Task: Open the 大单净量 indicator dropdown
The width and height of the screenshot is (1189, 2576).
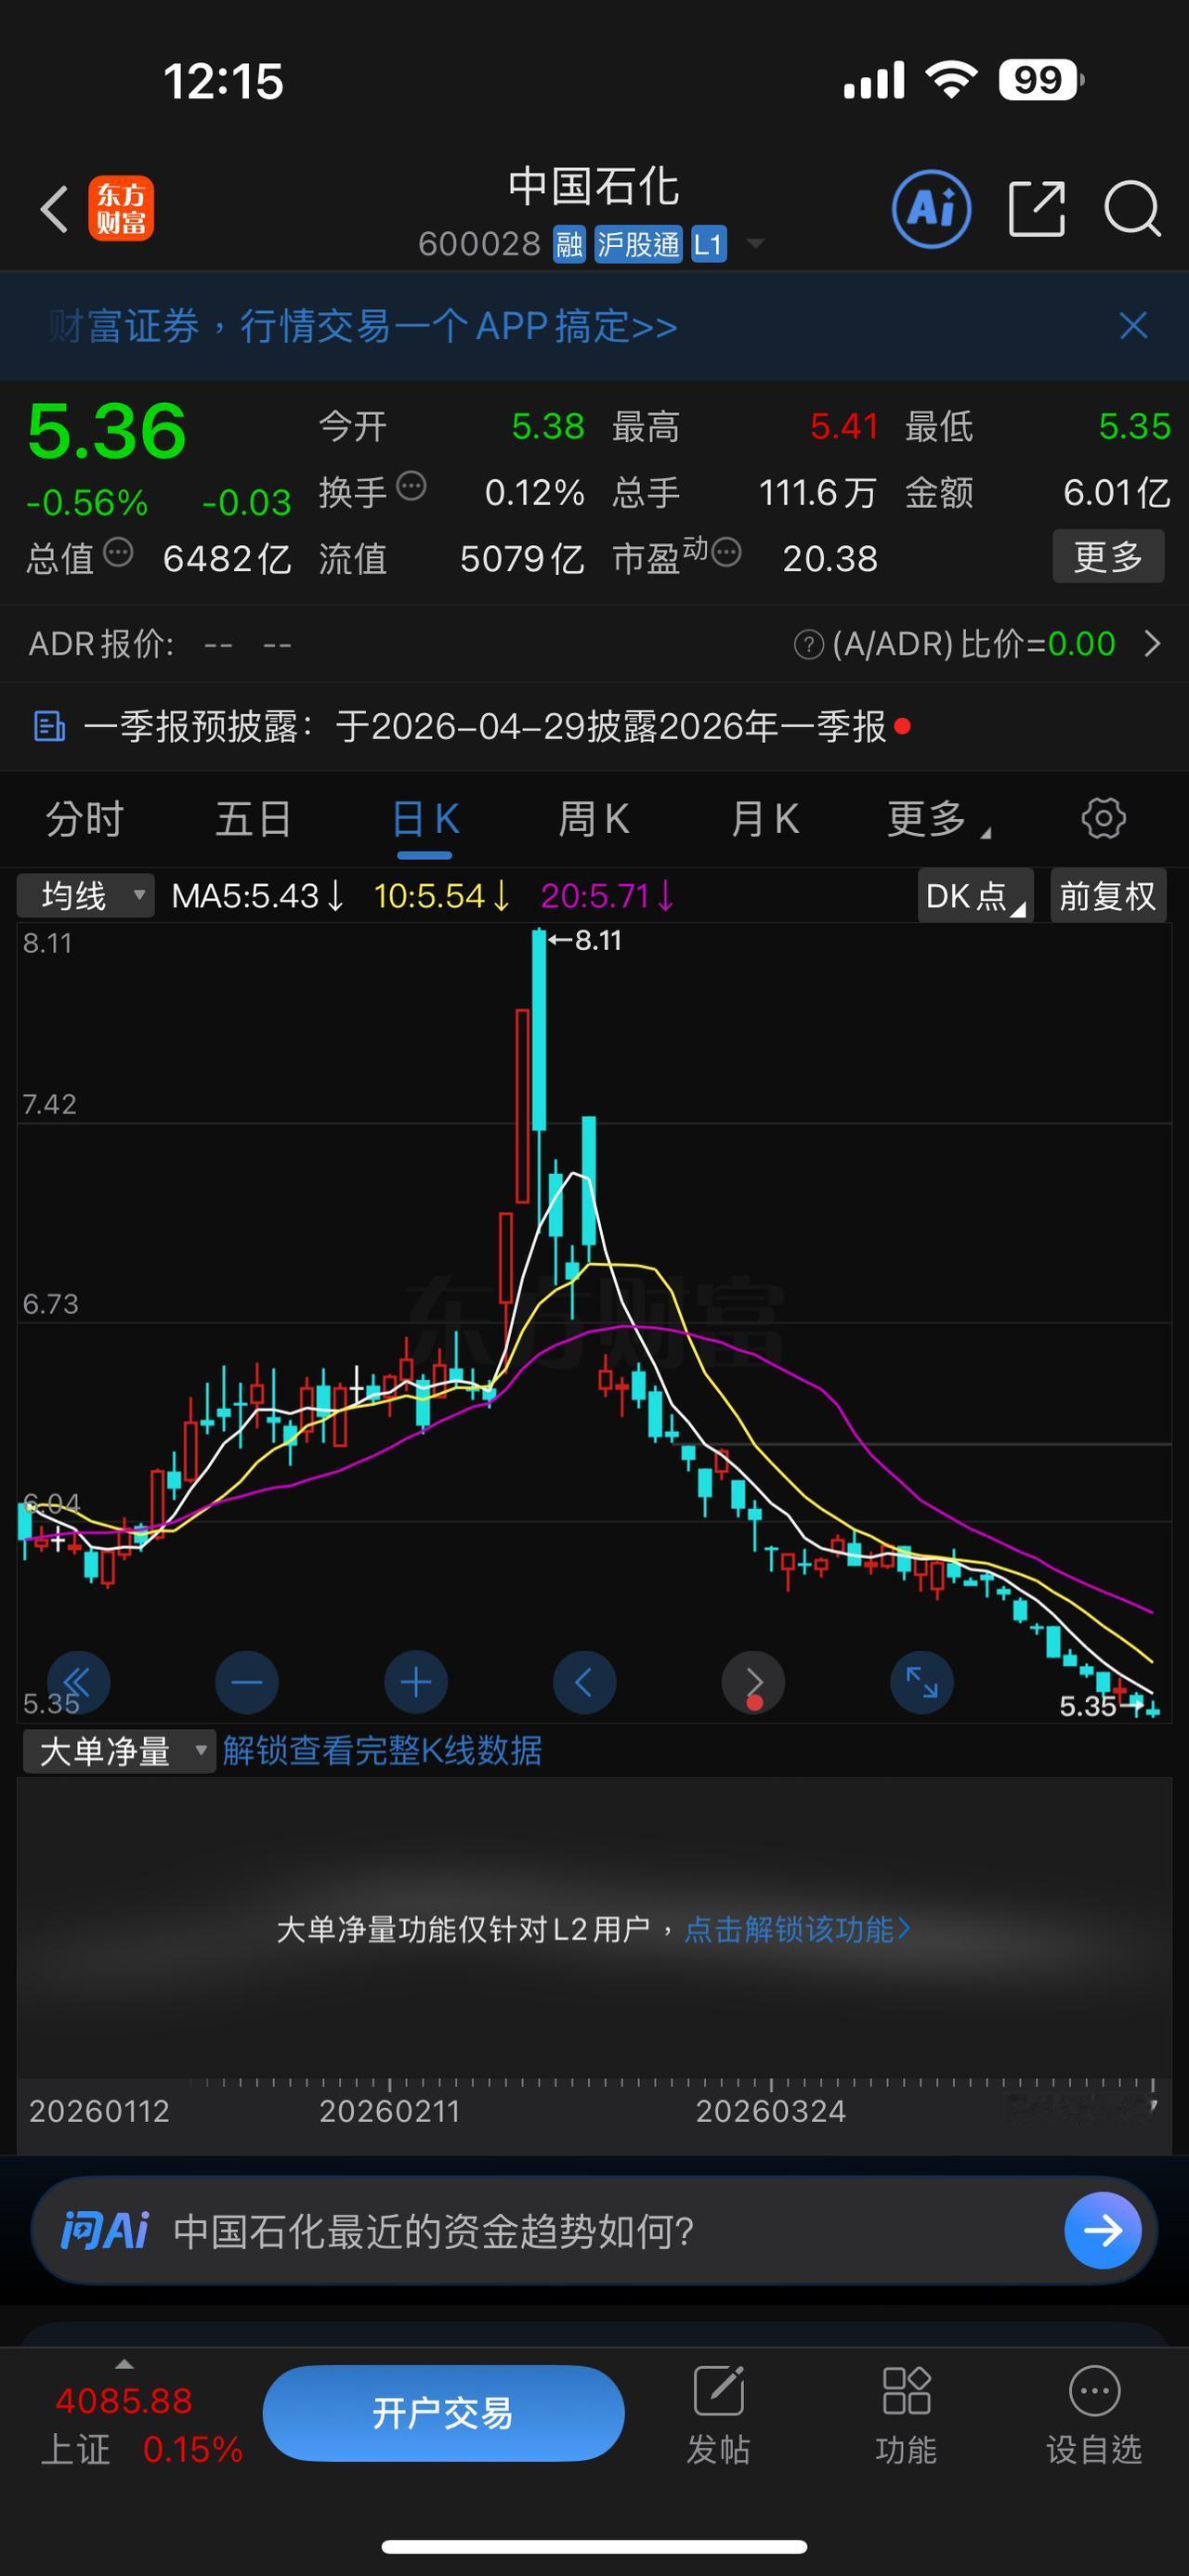Action: [x=119, y=1751]
